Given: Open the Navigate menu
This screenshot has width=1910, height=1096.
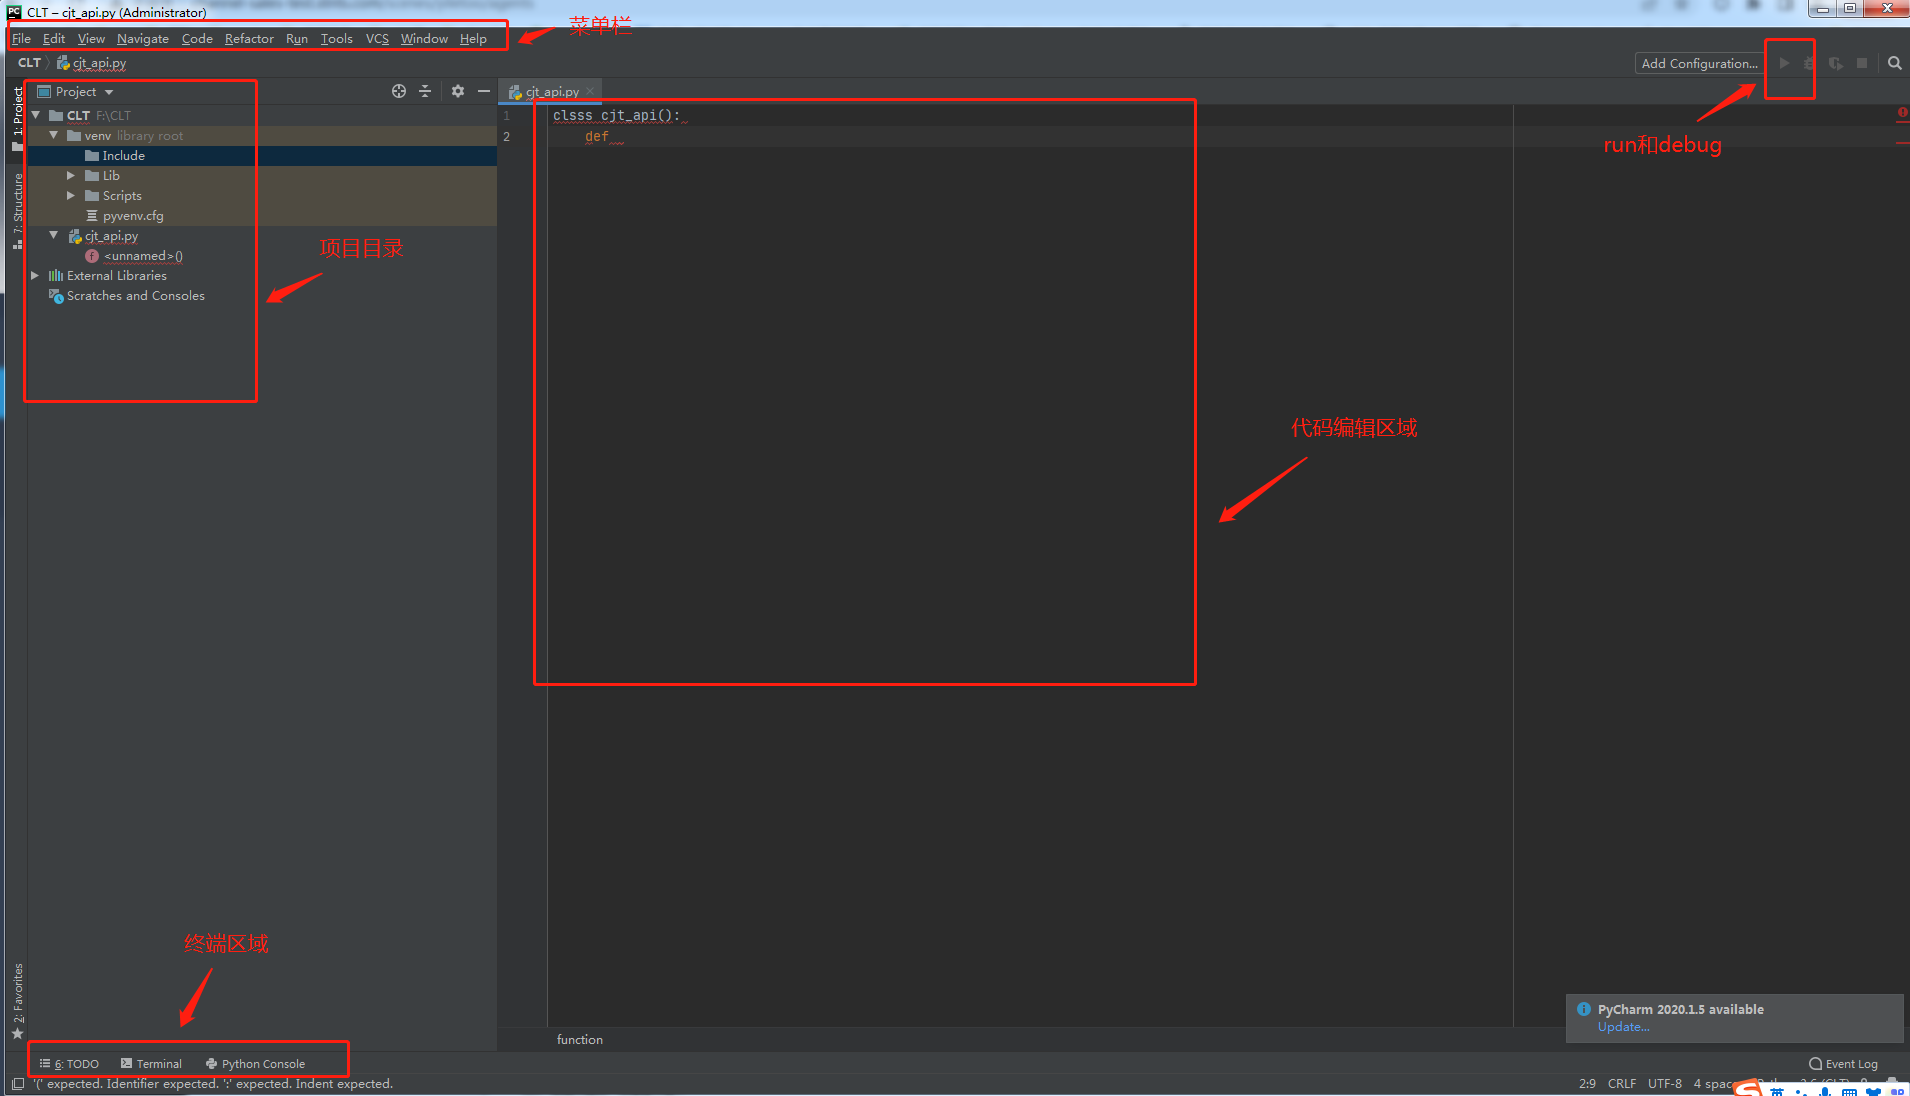Looking at the screenshot, I should pos(143,38).
